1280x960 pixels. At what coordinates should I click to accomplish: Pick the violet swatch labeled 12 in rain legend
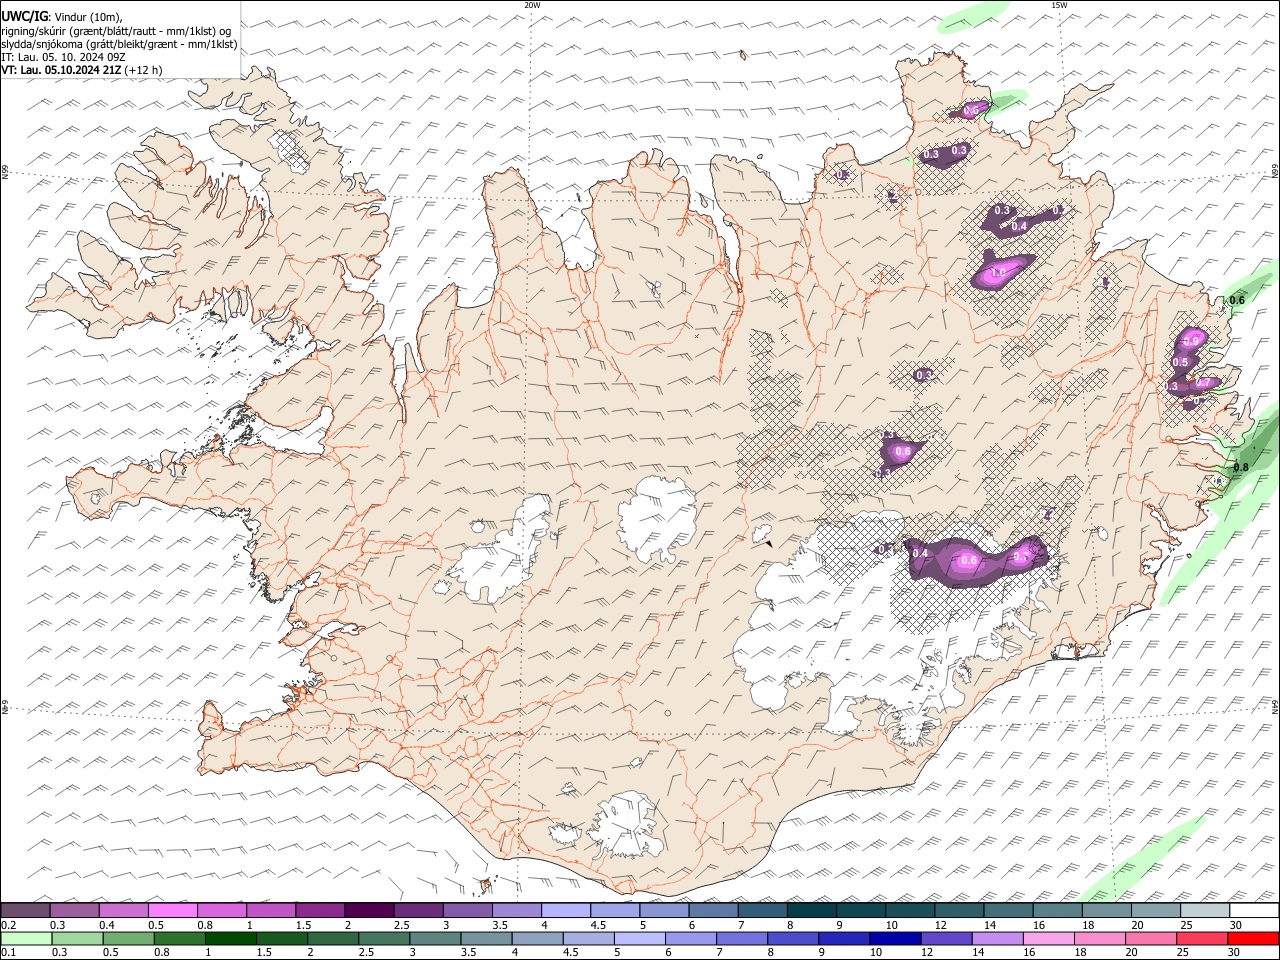(x=946, y=938)
